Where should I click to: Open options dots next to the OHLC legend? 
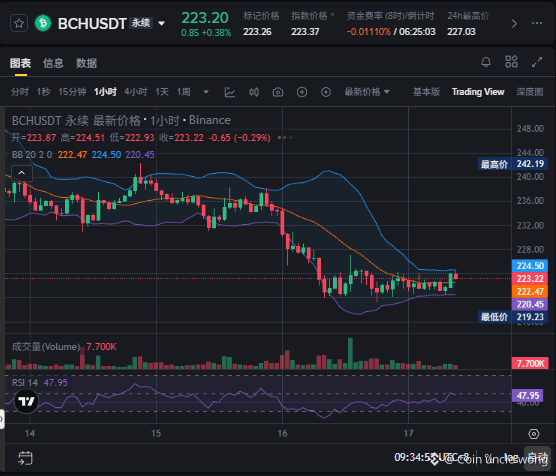[x=285, y=137]
